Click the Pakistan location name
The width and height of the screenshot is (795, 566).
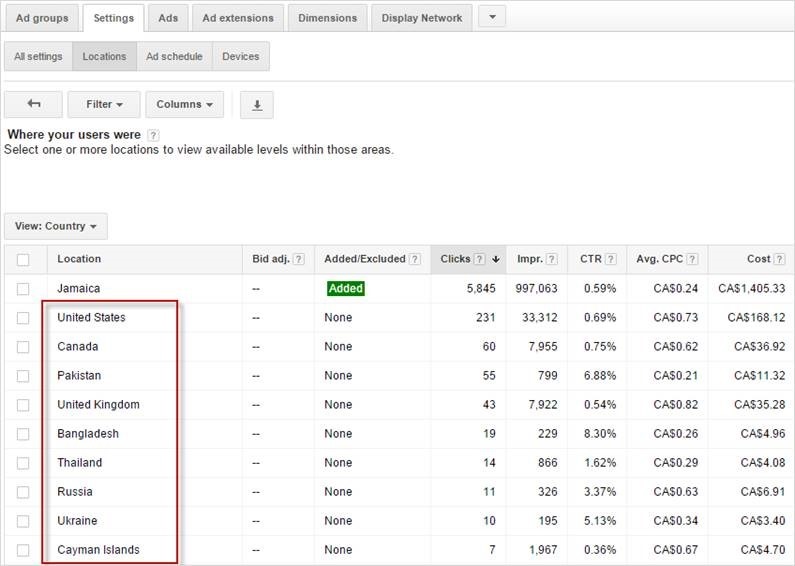pyautogui.click(x=79, y=376)
